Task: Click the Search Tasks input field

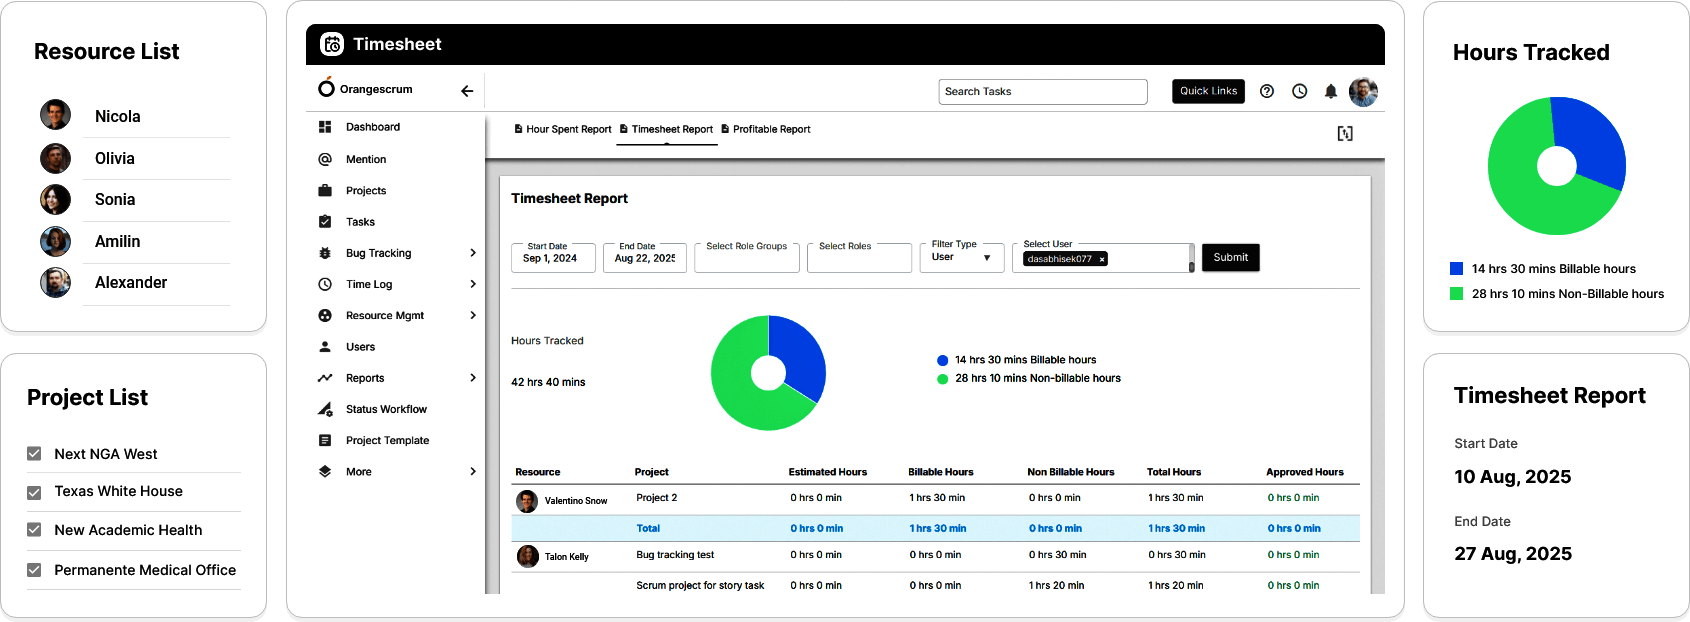Action: [1042, 92]
